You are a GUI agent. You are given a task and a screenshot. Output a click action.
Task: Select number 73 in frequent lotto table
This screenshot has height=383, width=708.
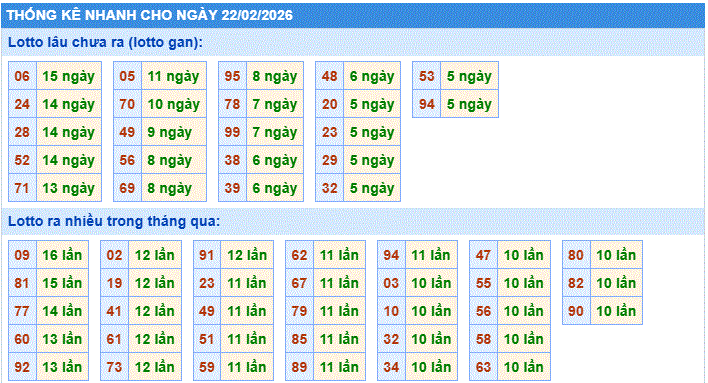(114, 367)
